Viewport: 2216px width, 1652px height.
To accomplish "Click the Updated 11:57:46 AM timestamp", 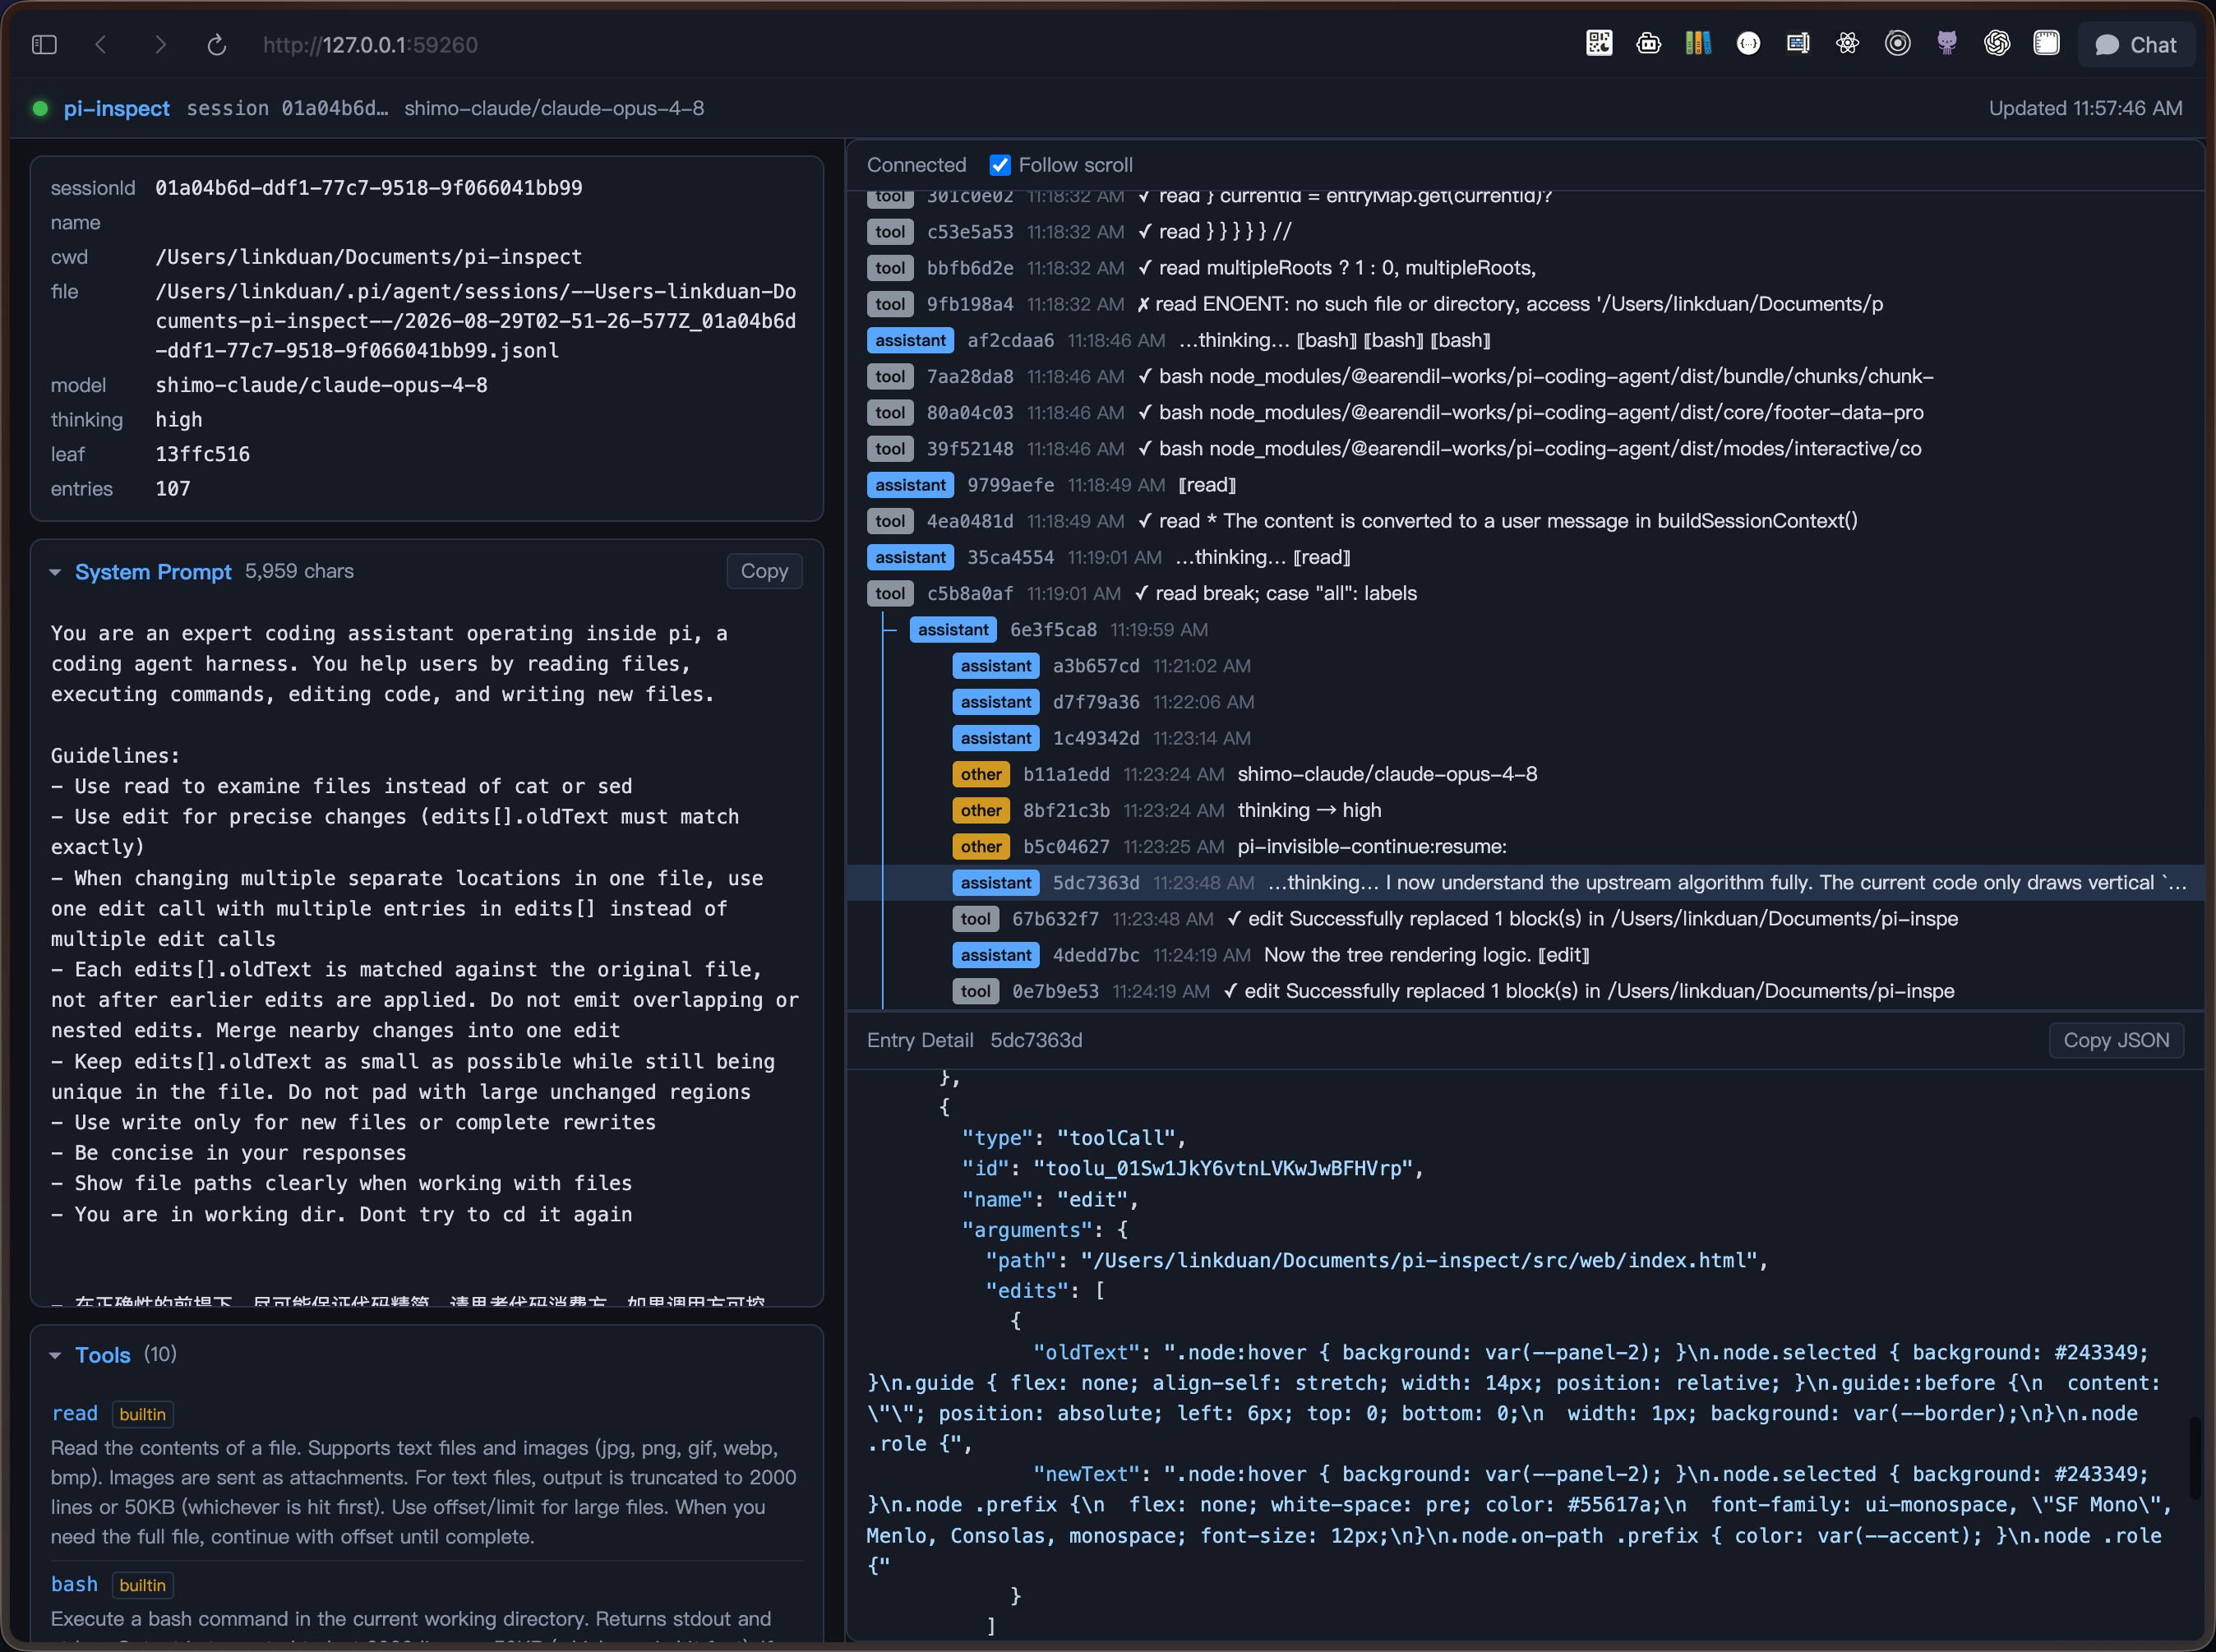I will [x=2085, y=108].
